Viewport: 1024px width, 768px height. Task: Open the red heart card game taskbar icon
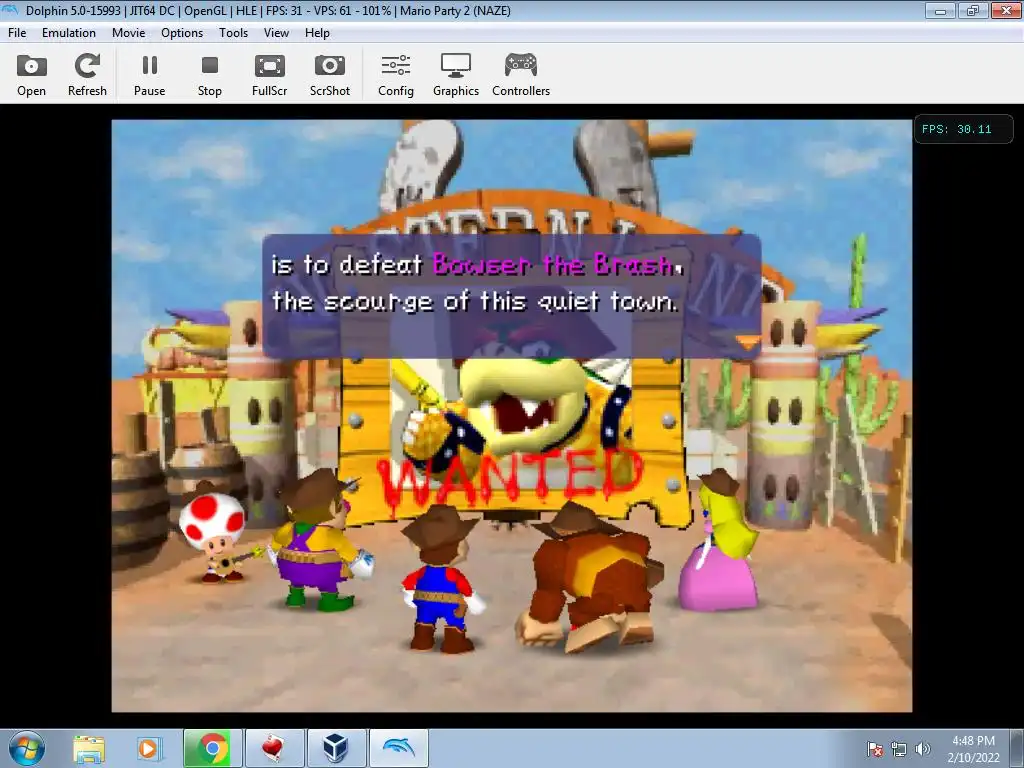tap(273, 748)
